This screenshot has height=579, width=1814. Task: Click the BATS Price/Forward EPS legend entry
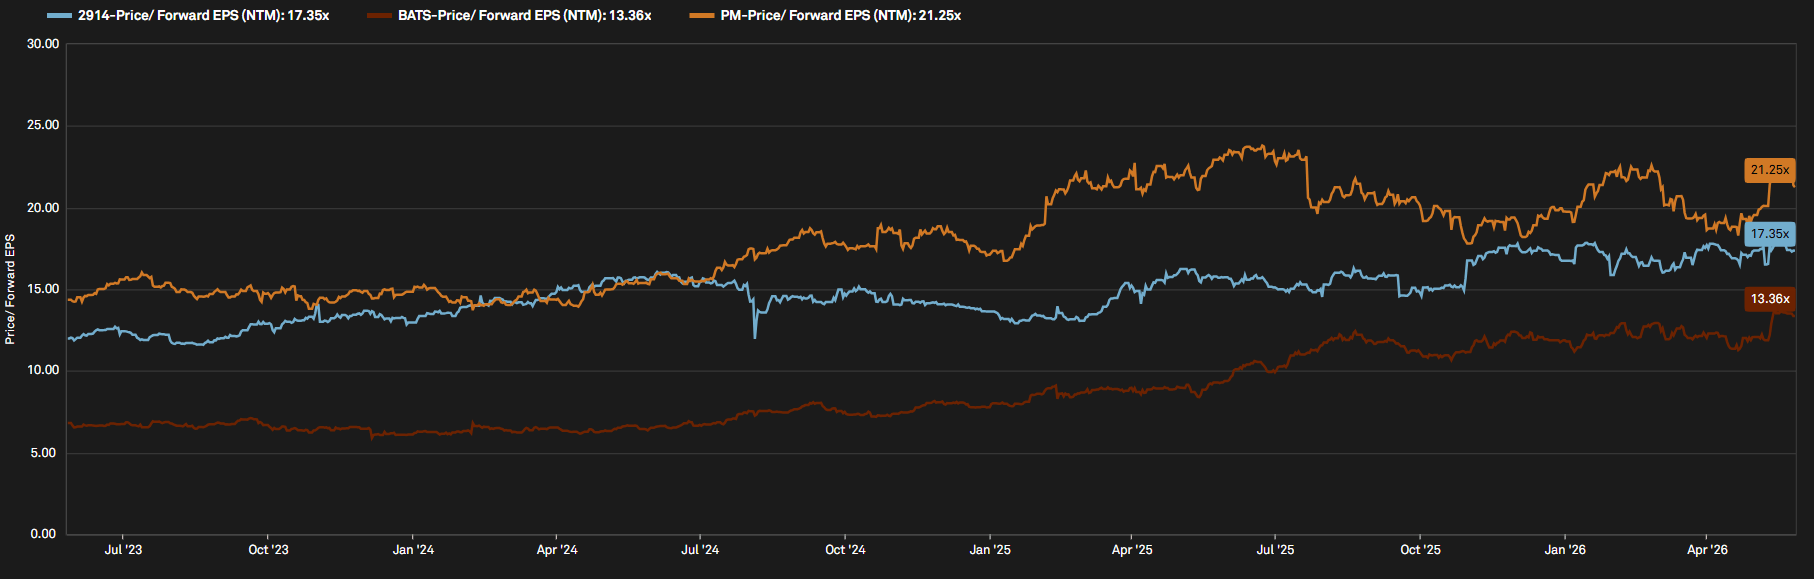click(x=510, y=16)
